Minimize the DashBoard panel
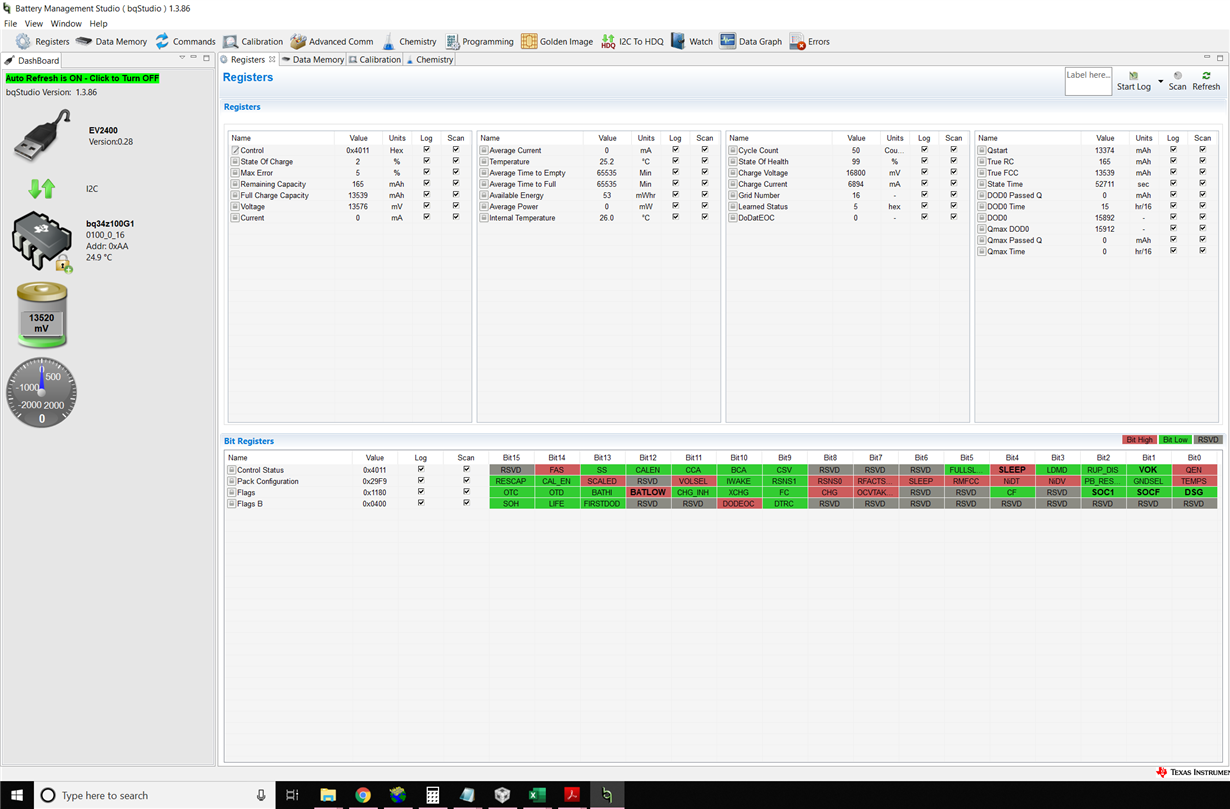The image size is (1230, 809). coord(194,59)
